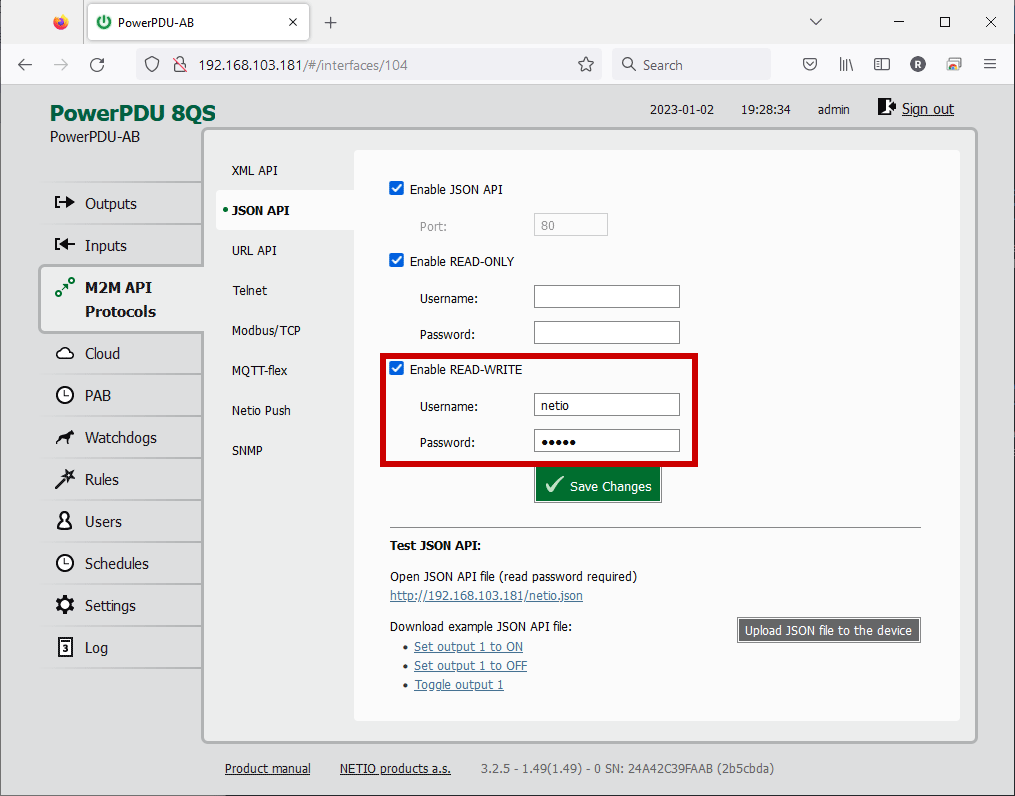The image size is (1015, 796).
Task: Switch to the MQTT-flex tab
Action: point(259,371)
